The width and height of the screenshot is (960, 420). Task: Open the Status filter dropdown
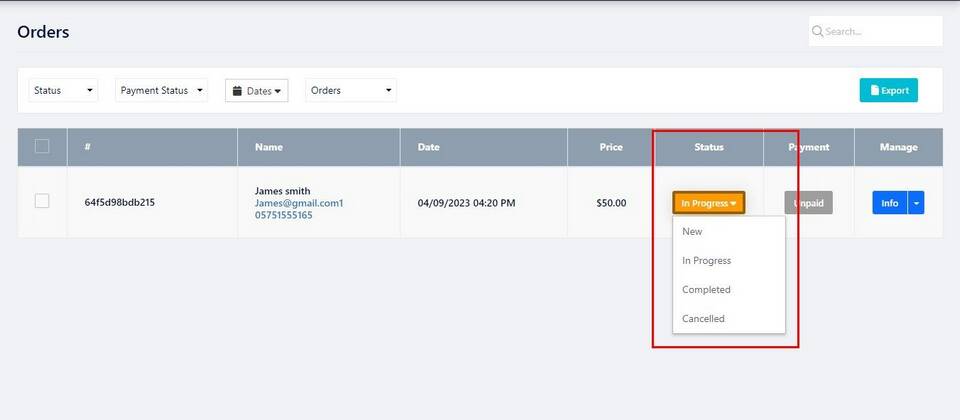coord(63,90)
